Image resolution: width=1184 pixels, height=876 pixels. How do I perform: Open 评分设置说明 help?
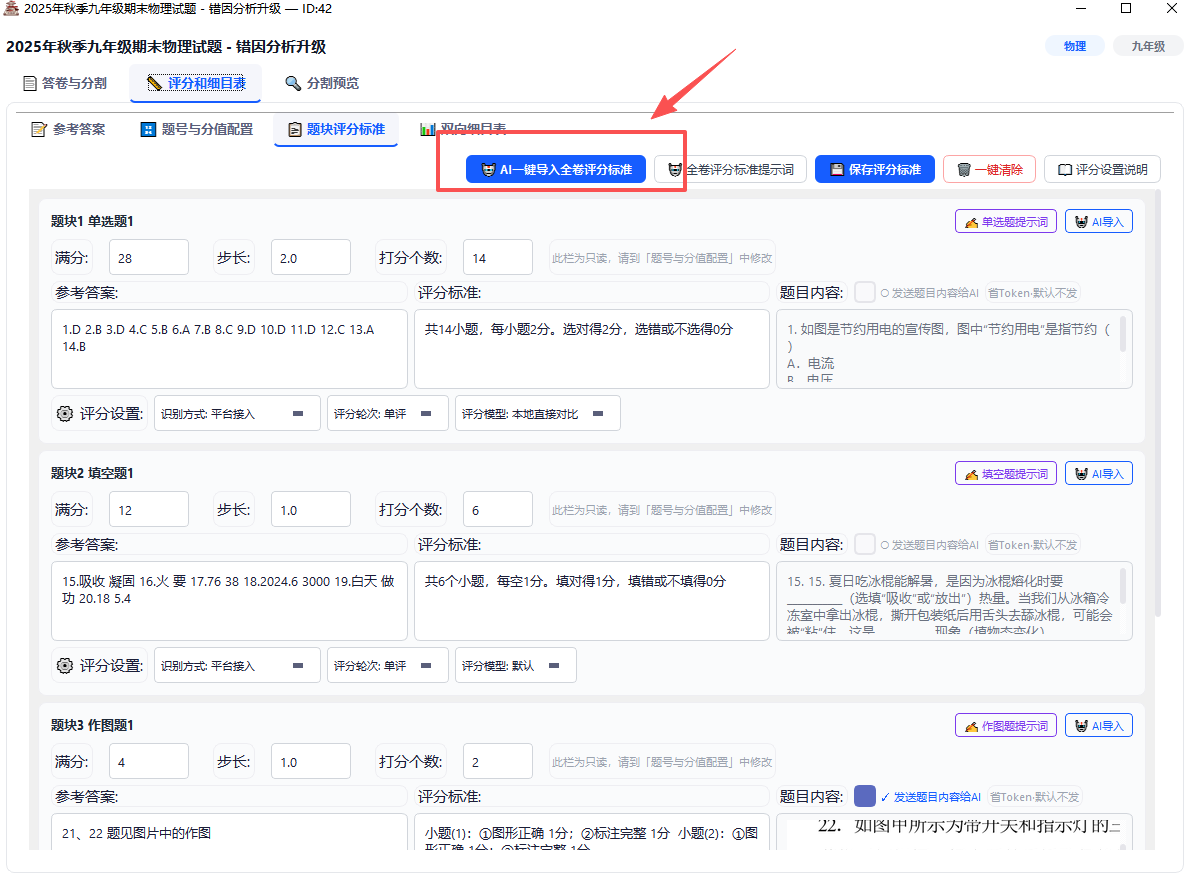[1102, 169]
